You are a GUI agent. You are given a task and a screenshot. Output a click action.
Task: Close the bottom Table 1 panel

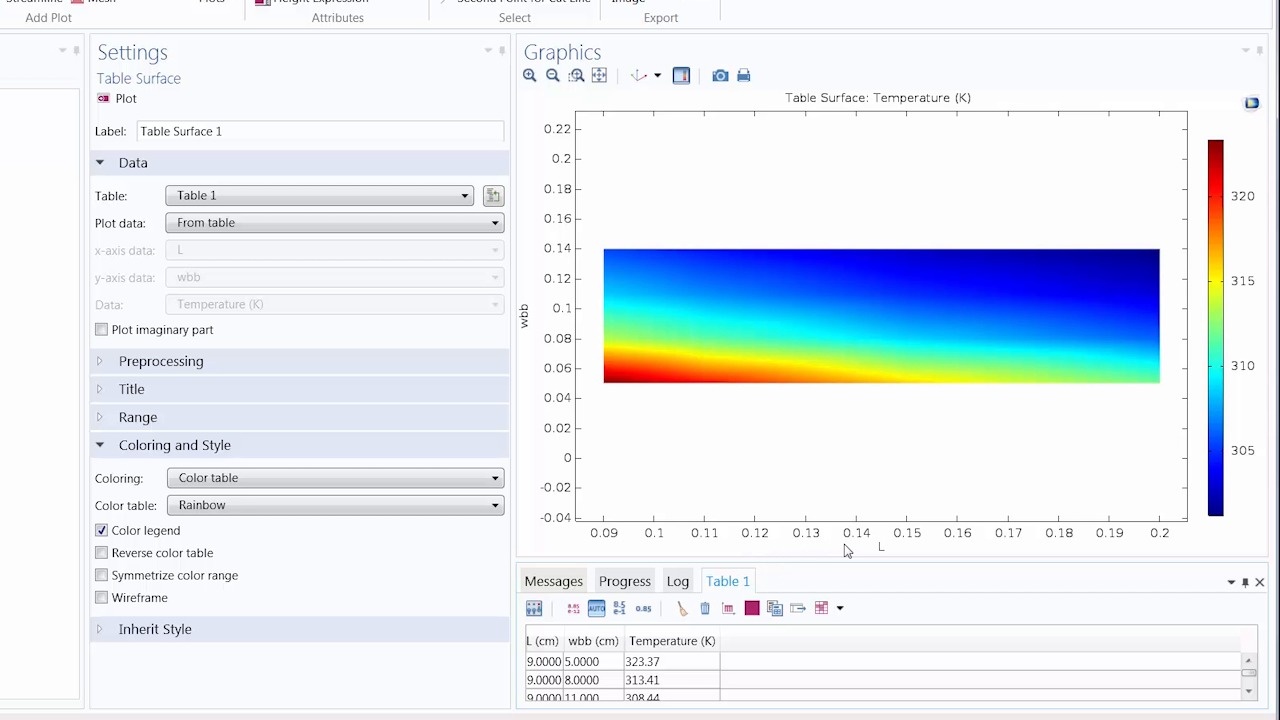(x=1260, y=582)
